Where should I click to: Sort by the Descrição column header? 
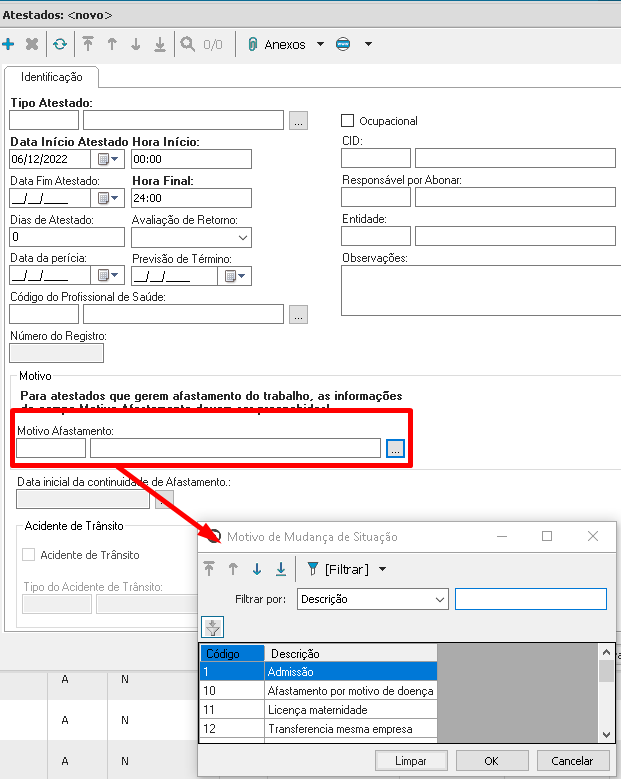pos(351,653)
